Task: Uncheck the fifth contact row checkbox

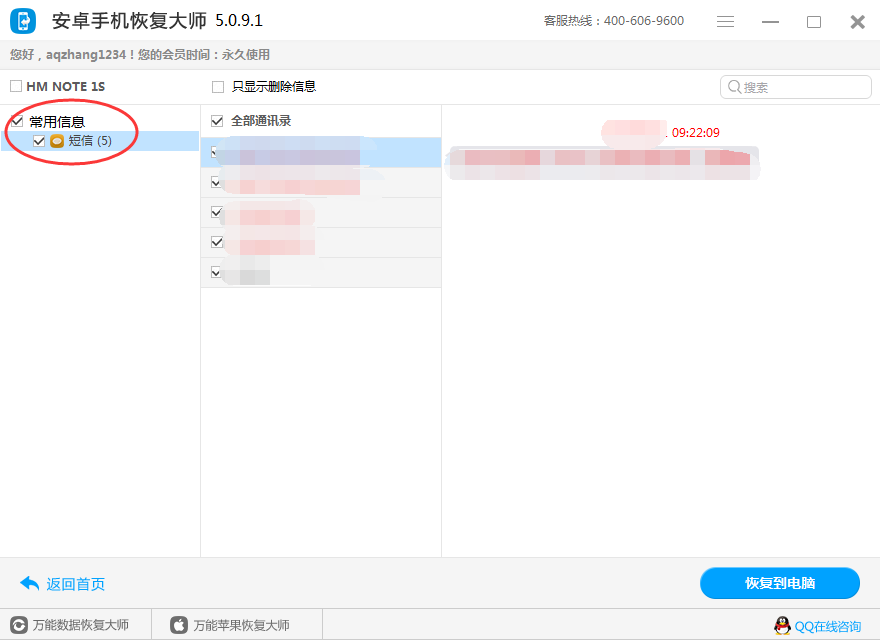Action: coord(216,272)
